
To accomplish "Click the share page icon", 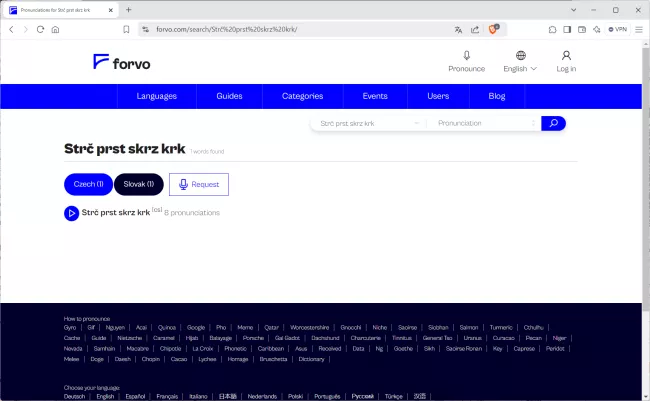I will coord(475,29).
